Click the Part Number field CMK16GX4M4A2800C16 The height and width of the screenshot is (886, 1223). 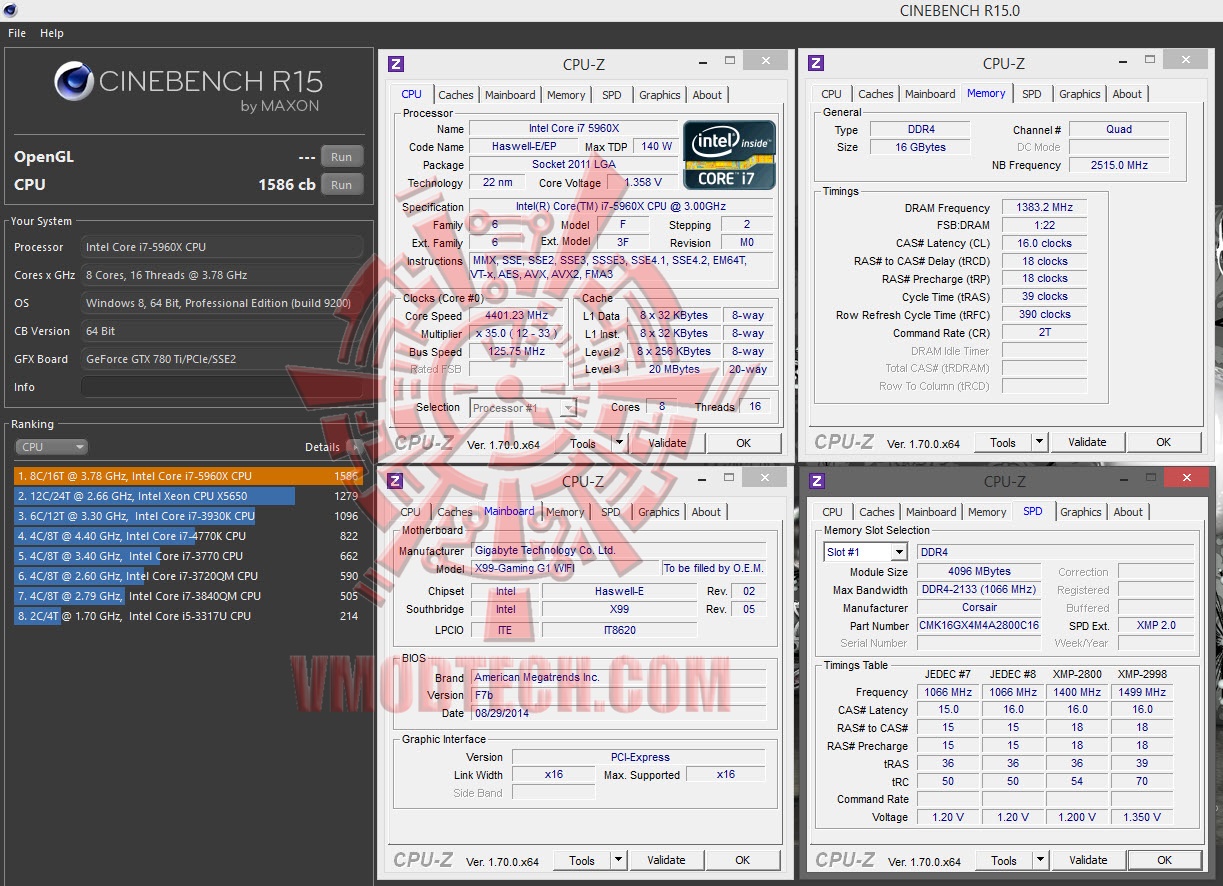(x=980, y=626)
